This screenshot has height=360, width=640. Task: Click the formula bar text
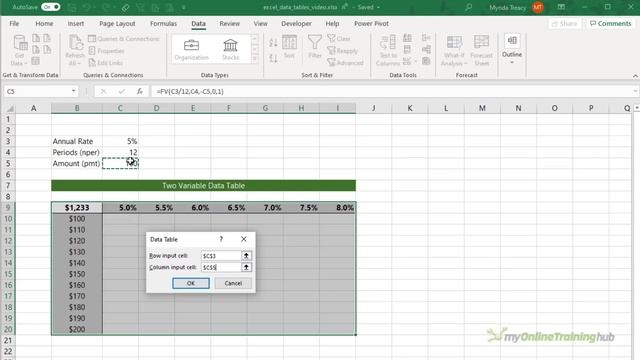pos(190,91)
